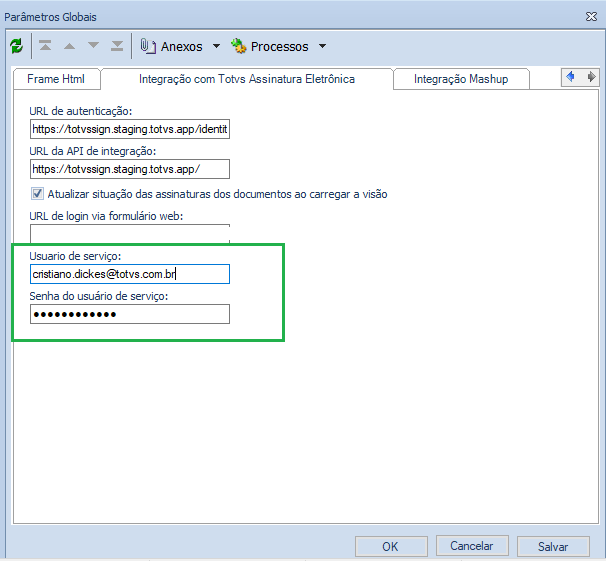
Task: Click the Senha do usuário de serviço field
Action: click(x=130, y=314)
